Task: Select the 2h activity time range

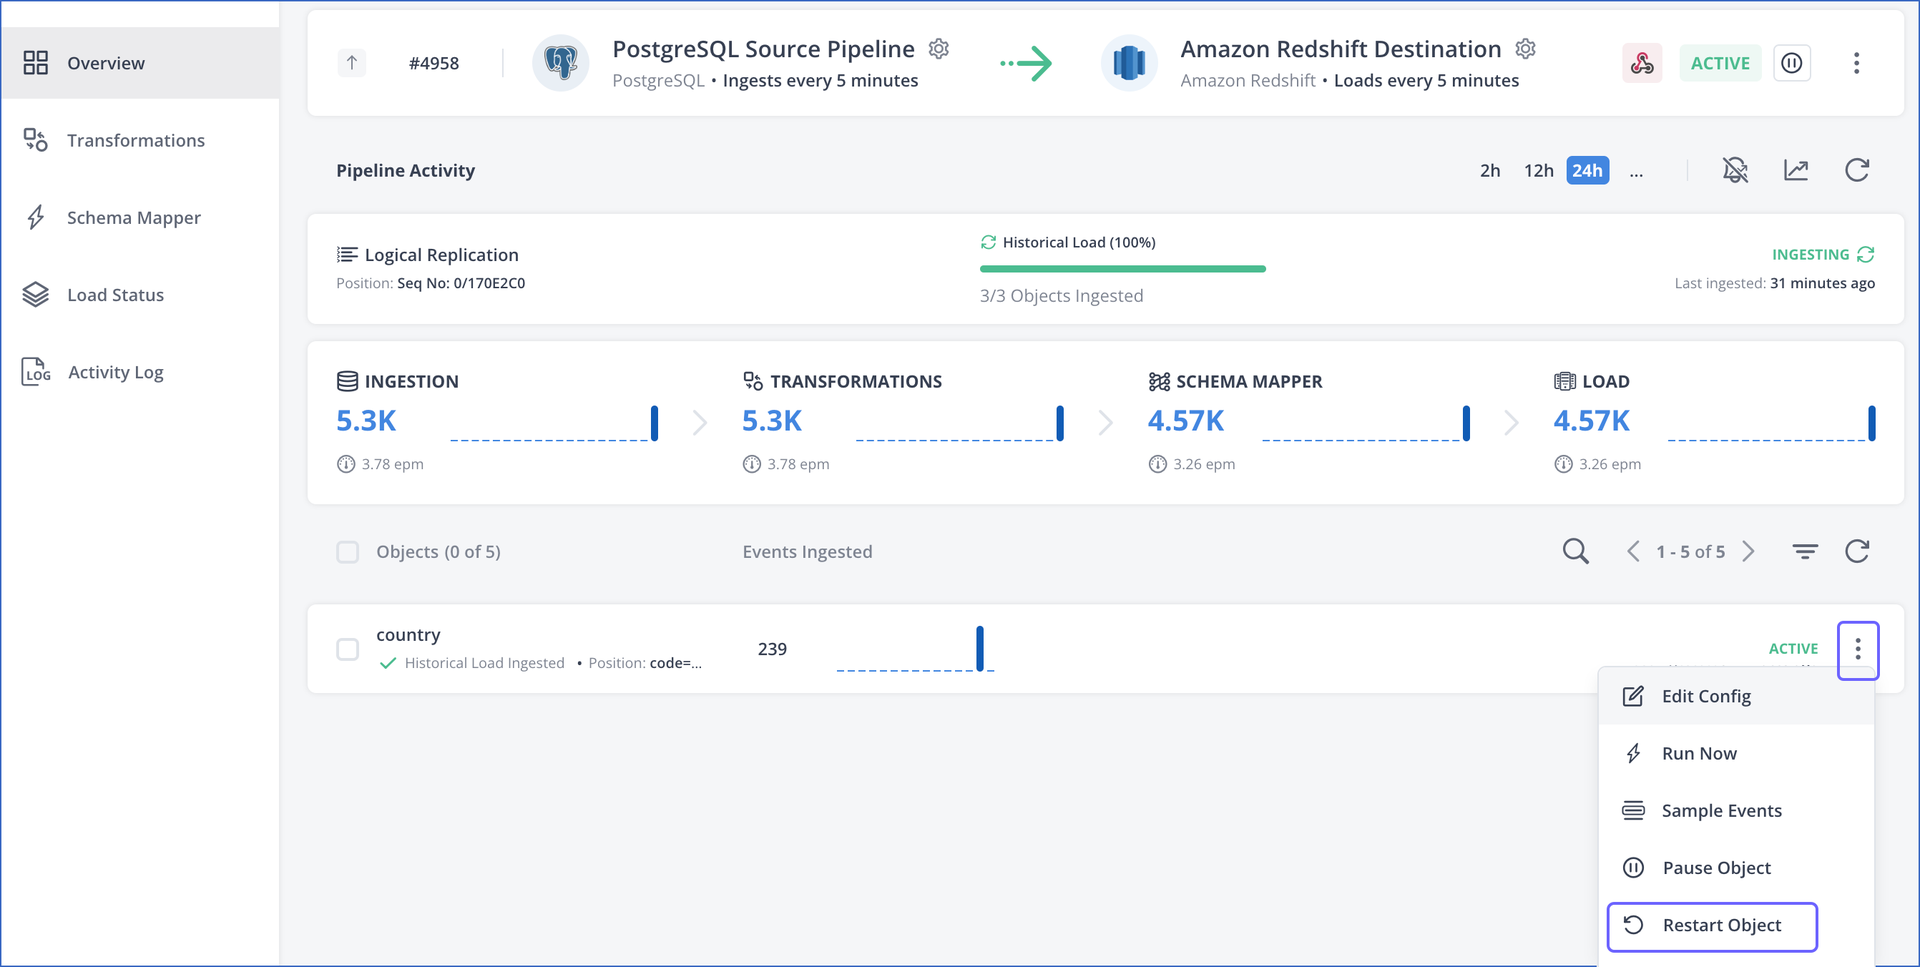Action: pyautogui.click(x=1490, y=171)
